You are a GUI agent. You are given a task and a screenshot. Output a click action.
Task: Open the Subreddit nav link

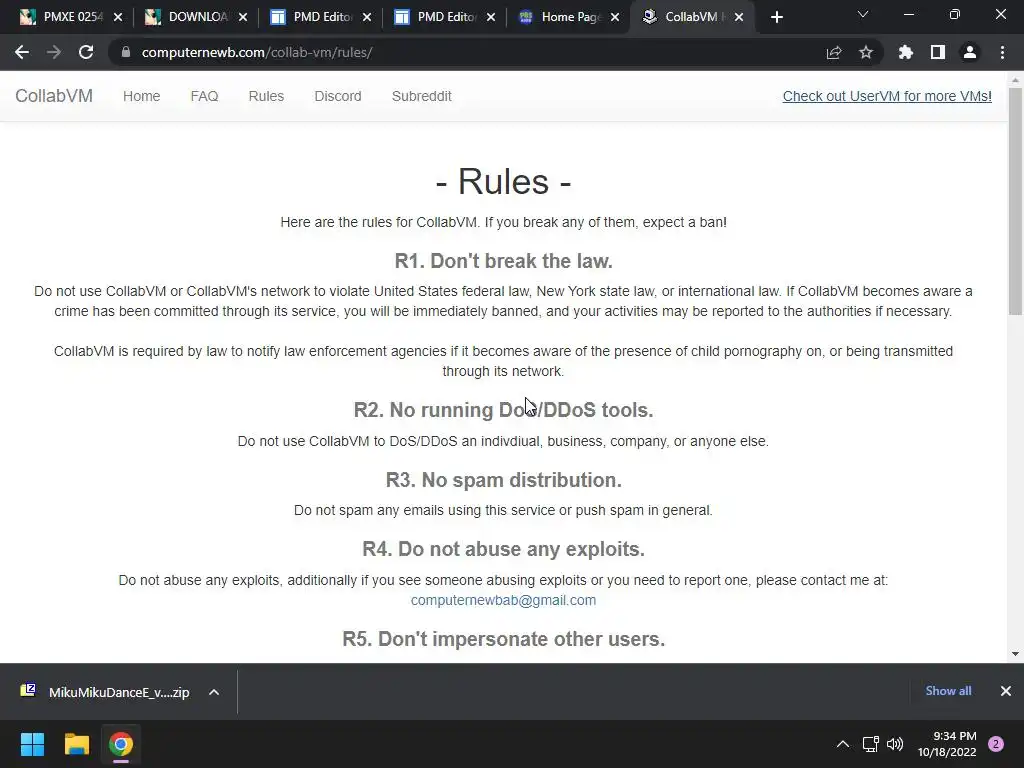pyautogui.click(x=421, y=96)
